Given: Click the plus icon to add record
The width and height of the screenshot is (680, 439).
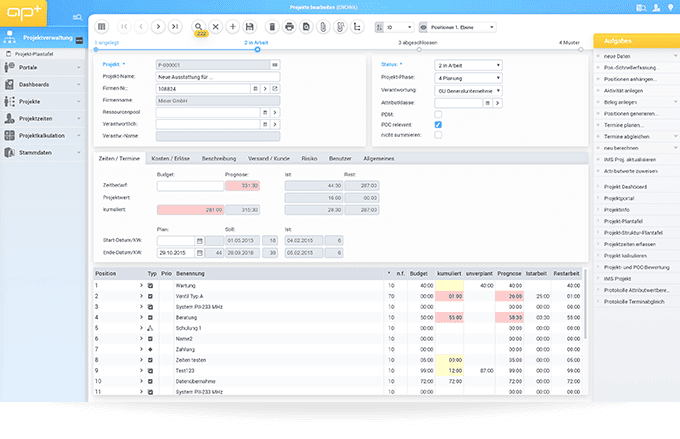Looking at the screenshot, I should 233,26.
